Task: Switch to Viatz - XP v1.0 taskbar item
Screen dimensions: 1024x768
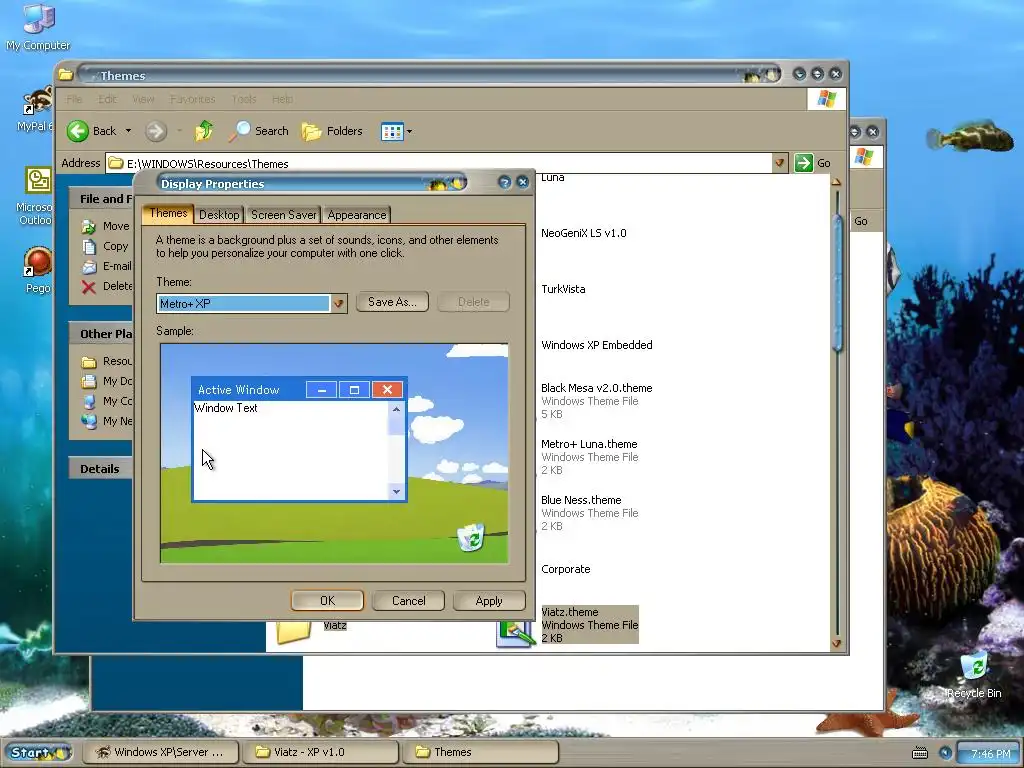Action: click(319, 752)
